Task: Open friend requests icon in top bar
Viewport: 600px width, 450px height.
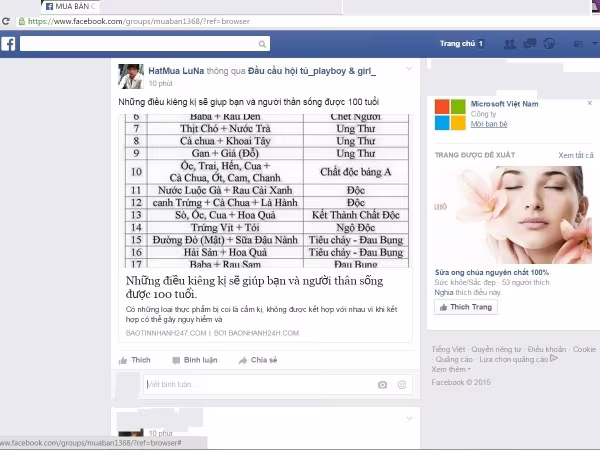Action: 510,44
